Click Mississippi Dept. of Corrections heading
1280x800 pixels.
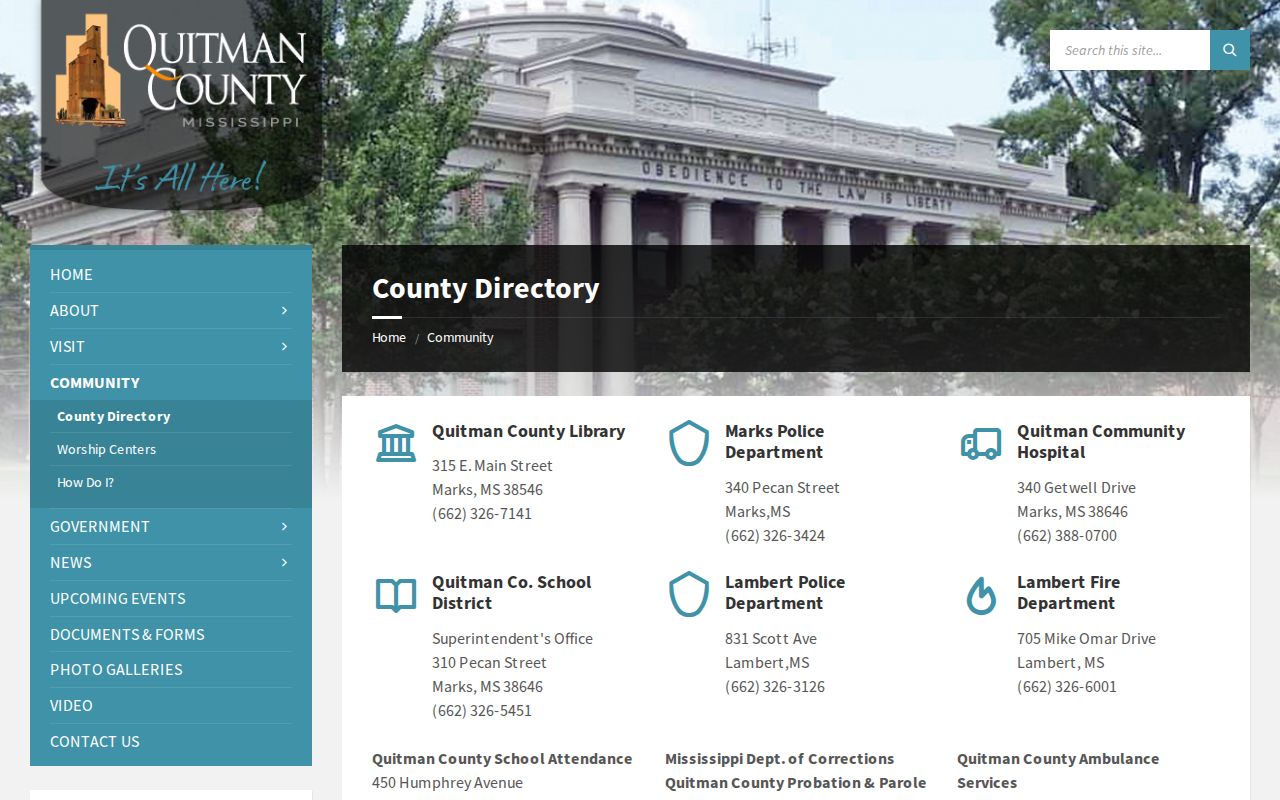click(x=780, y=759)
